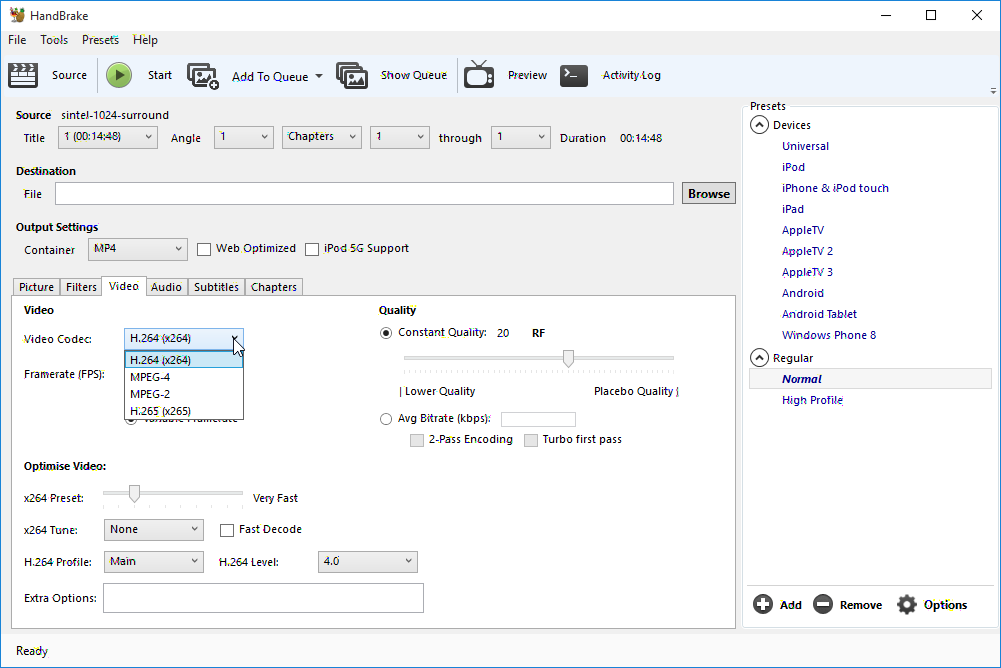Click the Add preset plus icon

(x=763, y=604)
